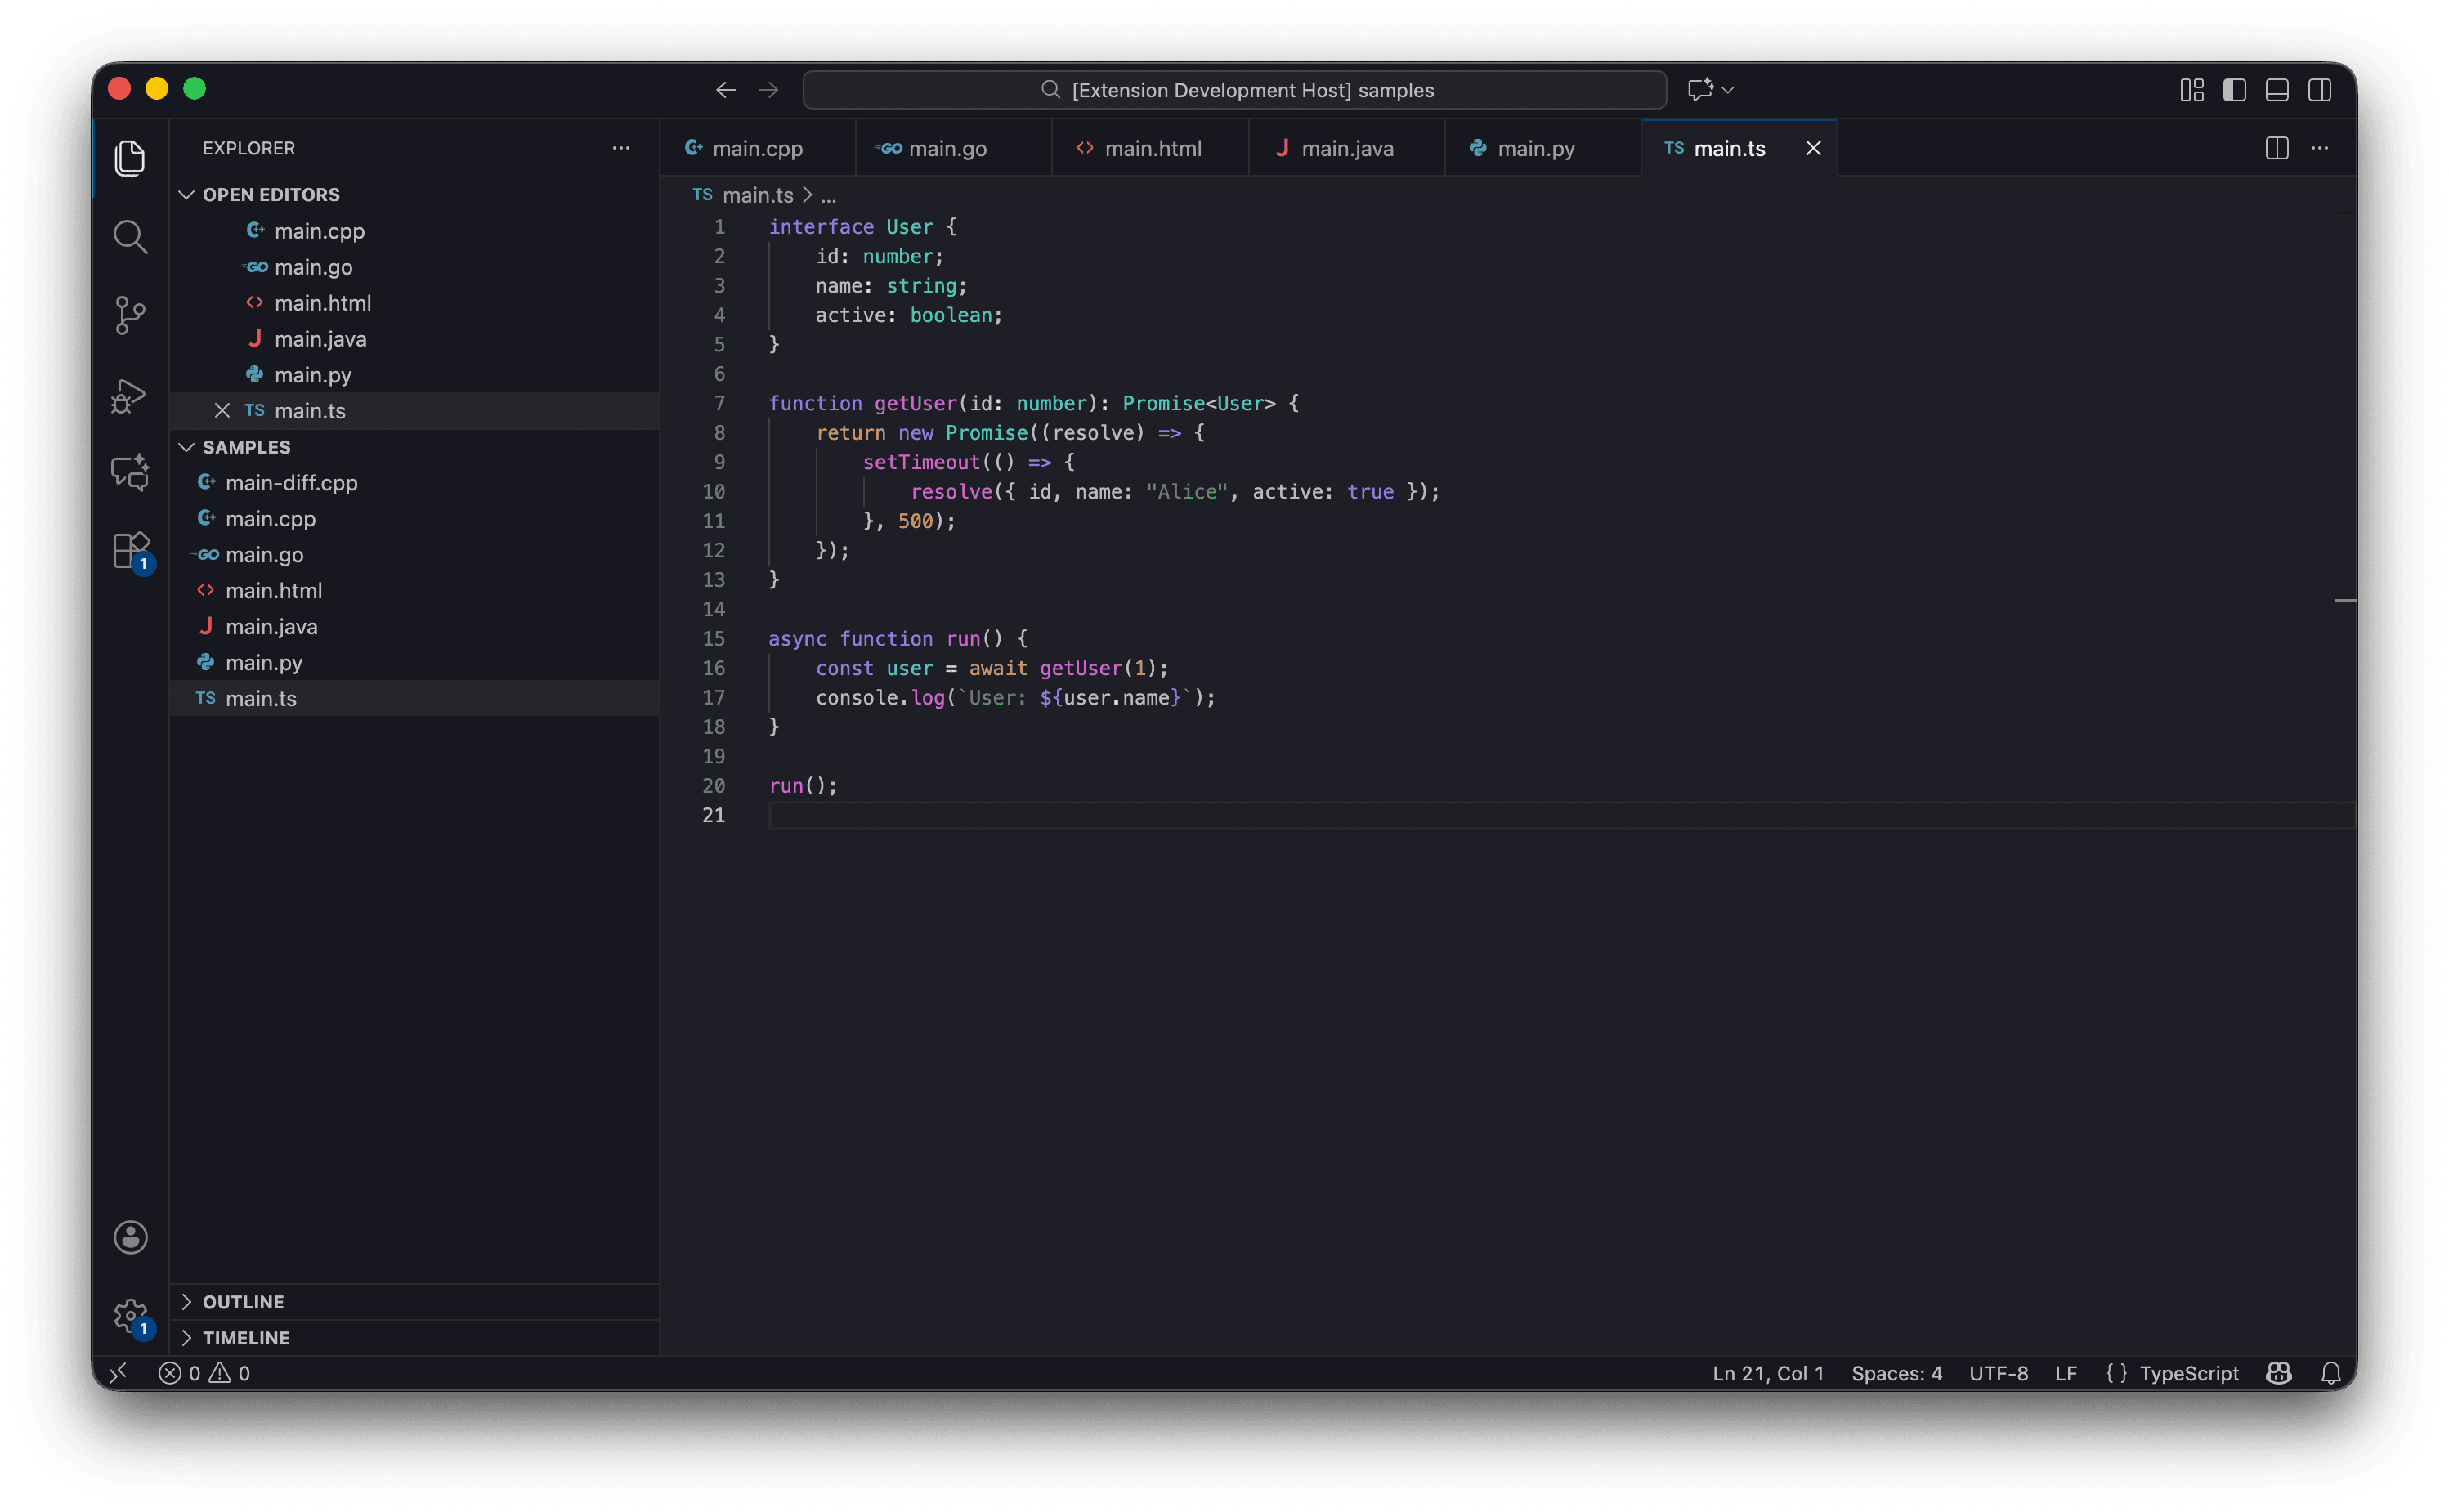Open Copilot from the status bar
The width and height of the screenshot is (2449, 1512).
(x=2278, y=1373)
